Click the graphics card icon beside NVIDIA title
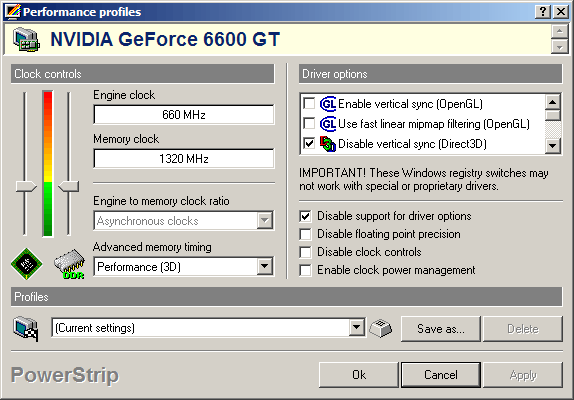 click(x=26, y=39)
